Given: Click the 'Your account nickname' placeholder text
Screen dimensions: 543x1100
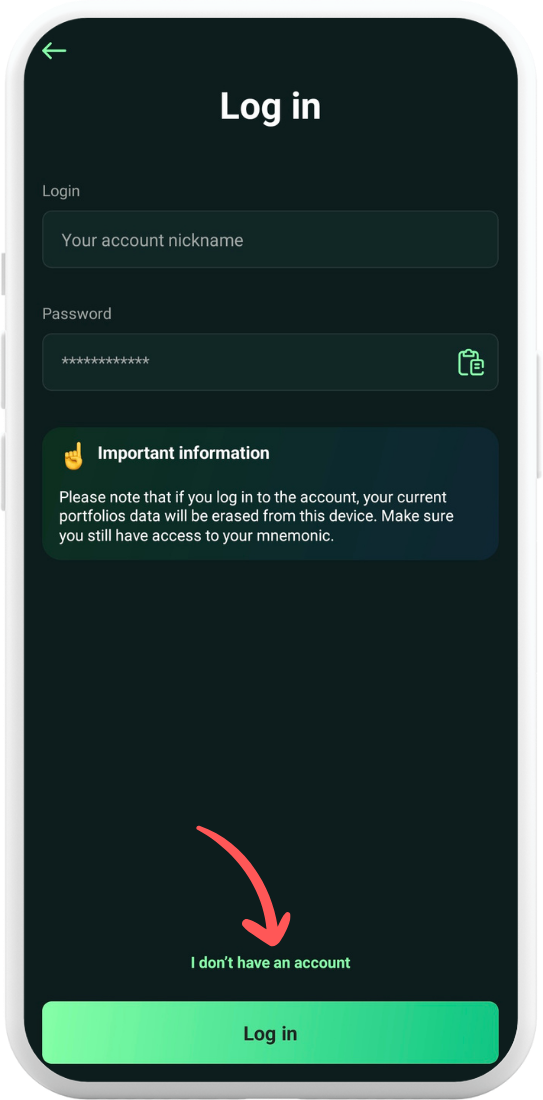Looking at the screenshot, I should (x=152, y=240).
